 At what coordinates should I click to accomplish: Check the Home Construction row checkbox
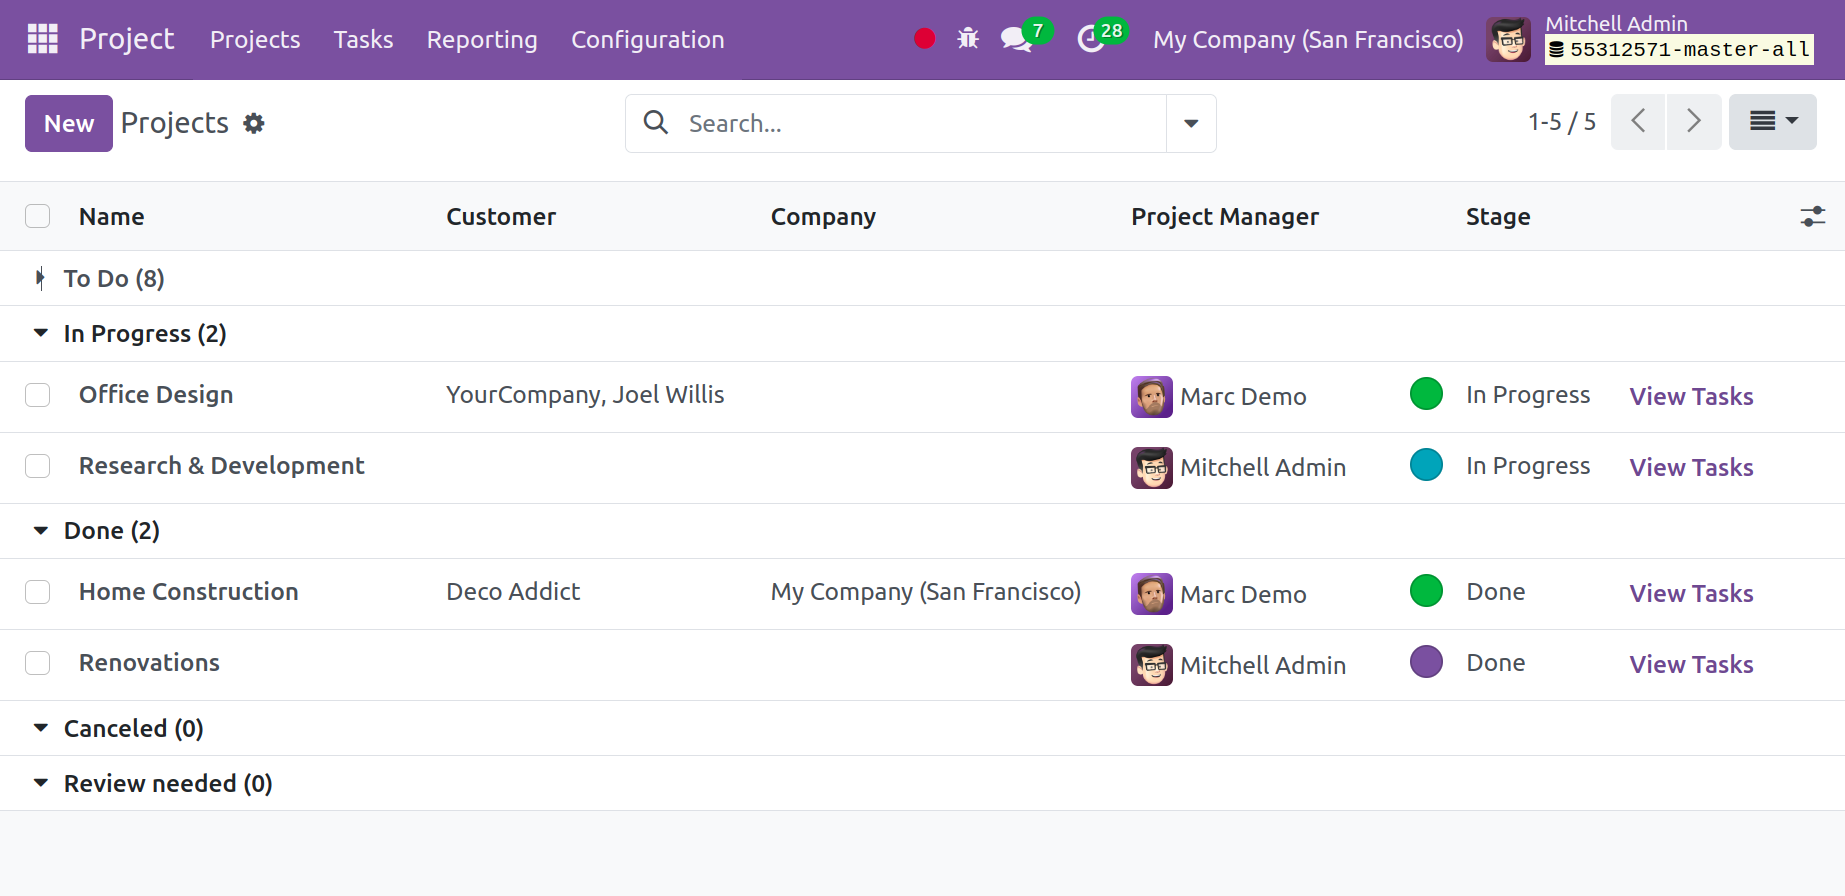point(38,592)
